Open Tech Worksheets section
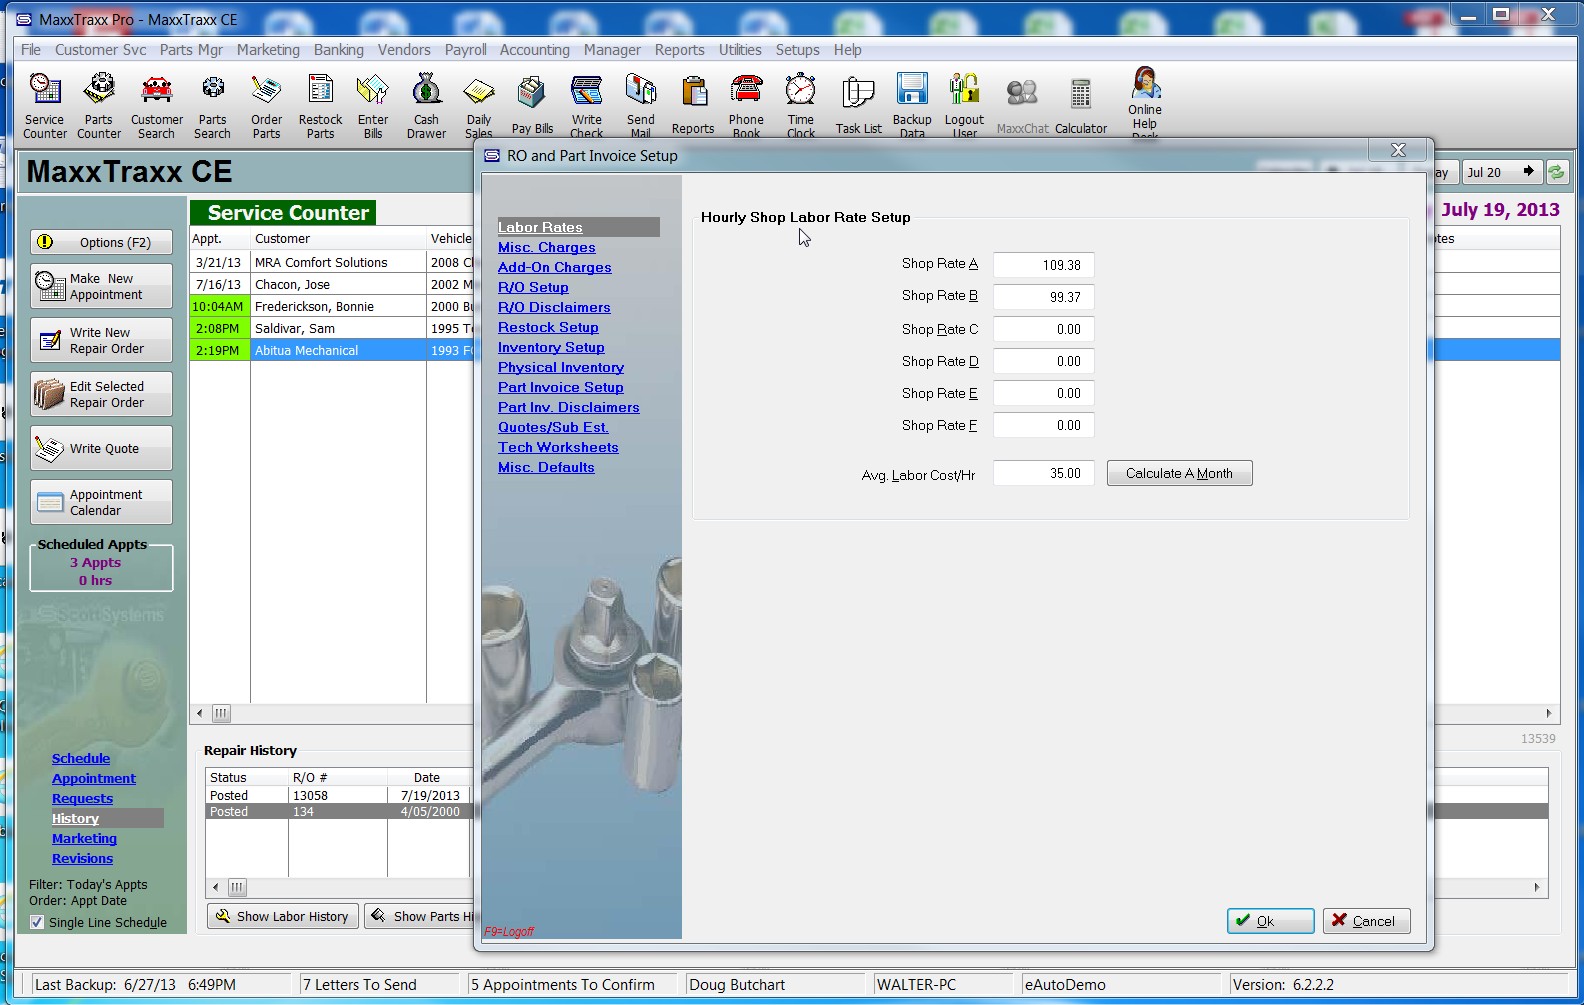The width and height of the screenshot is (1584, 1005). tap(558, 447)
